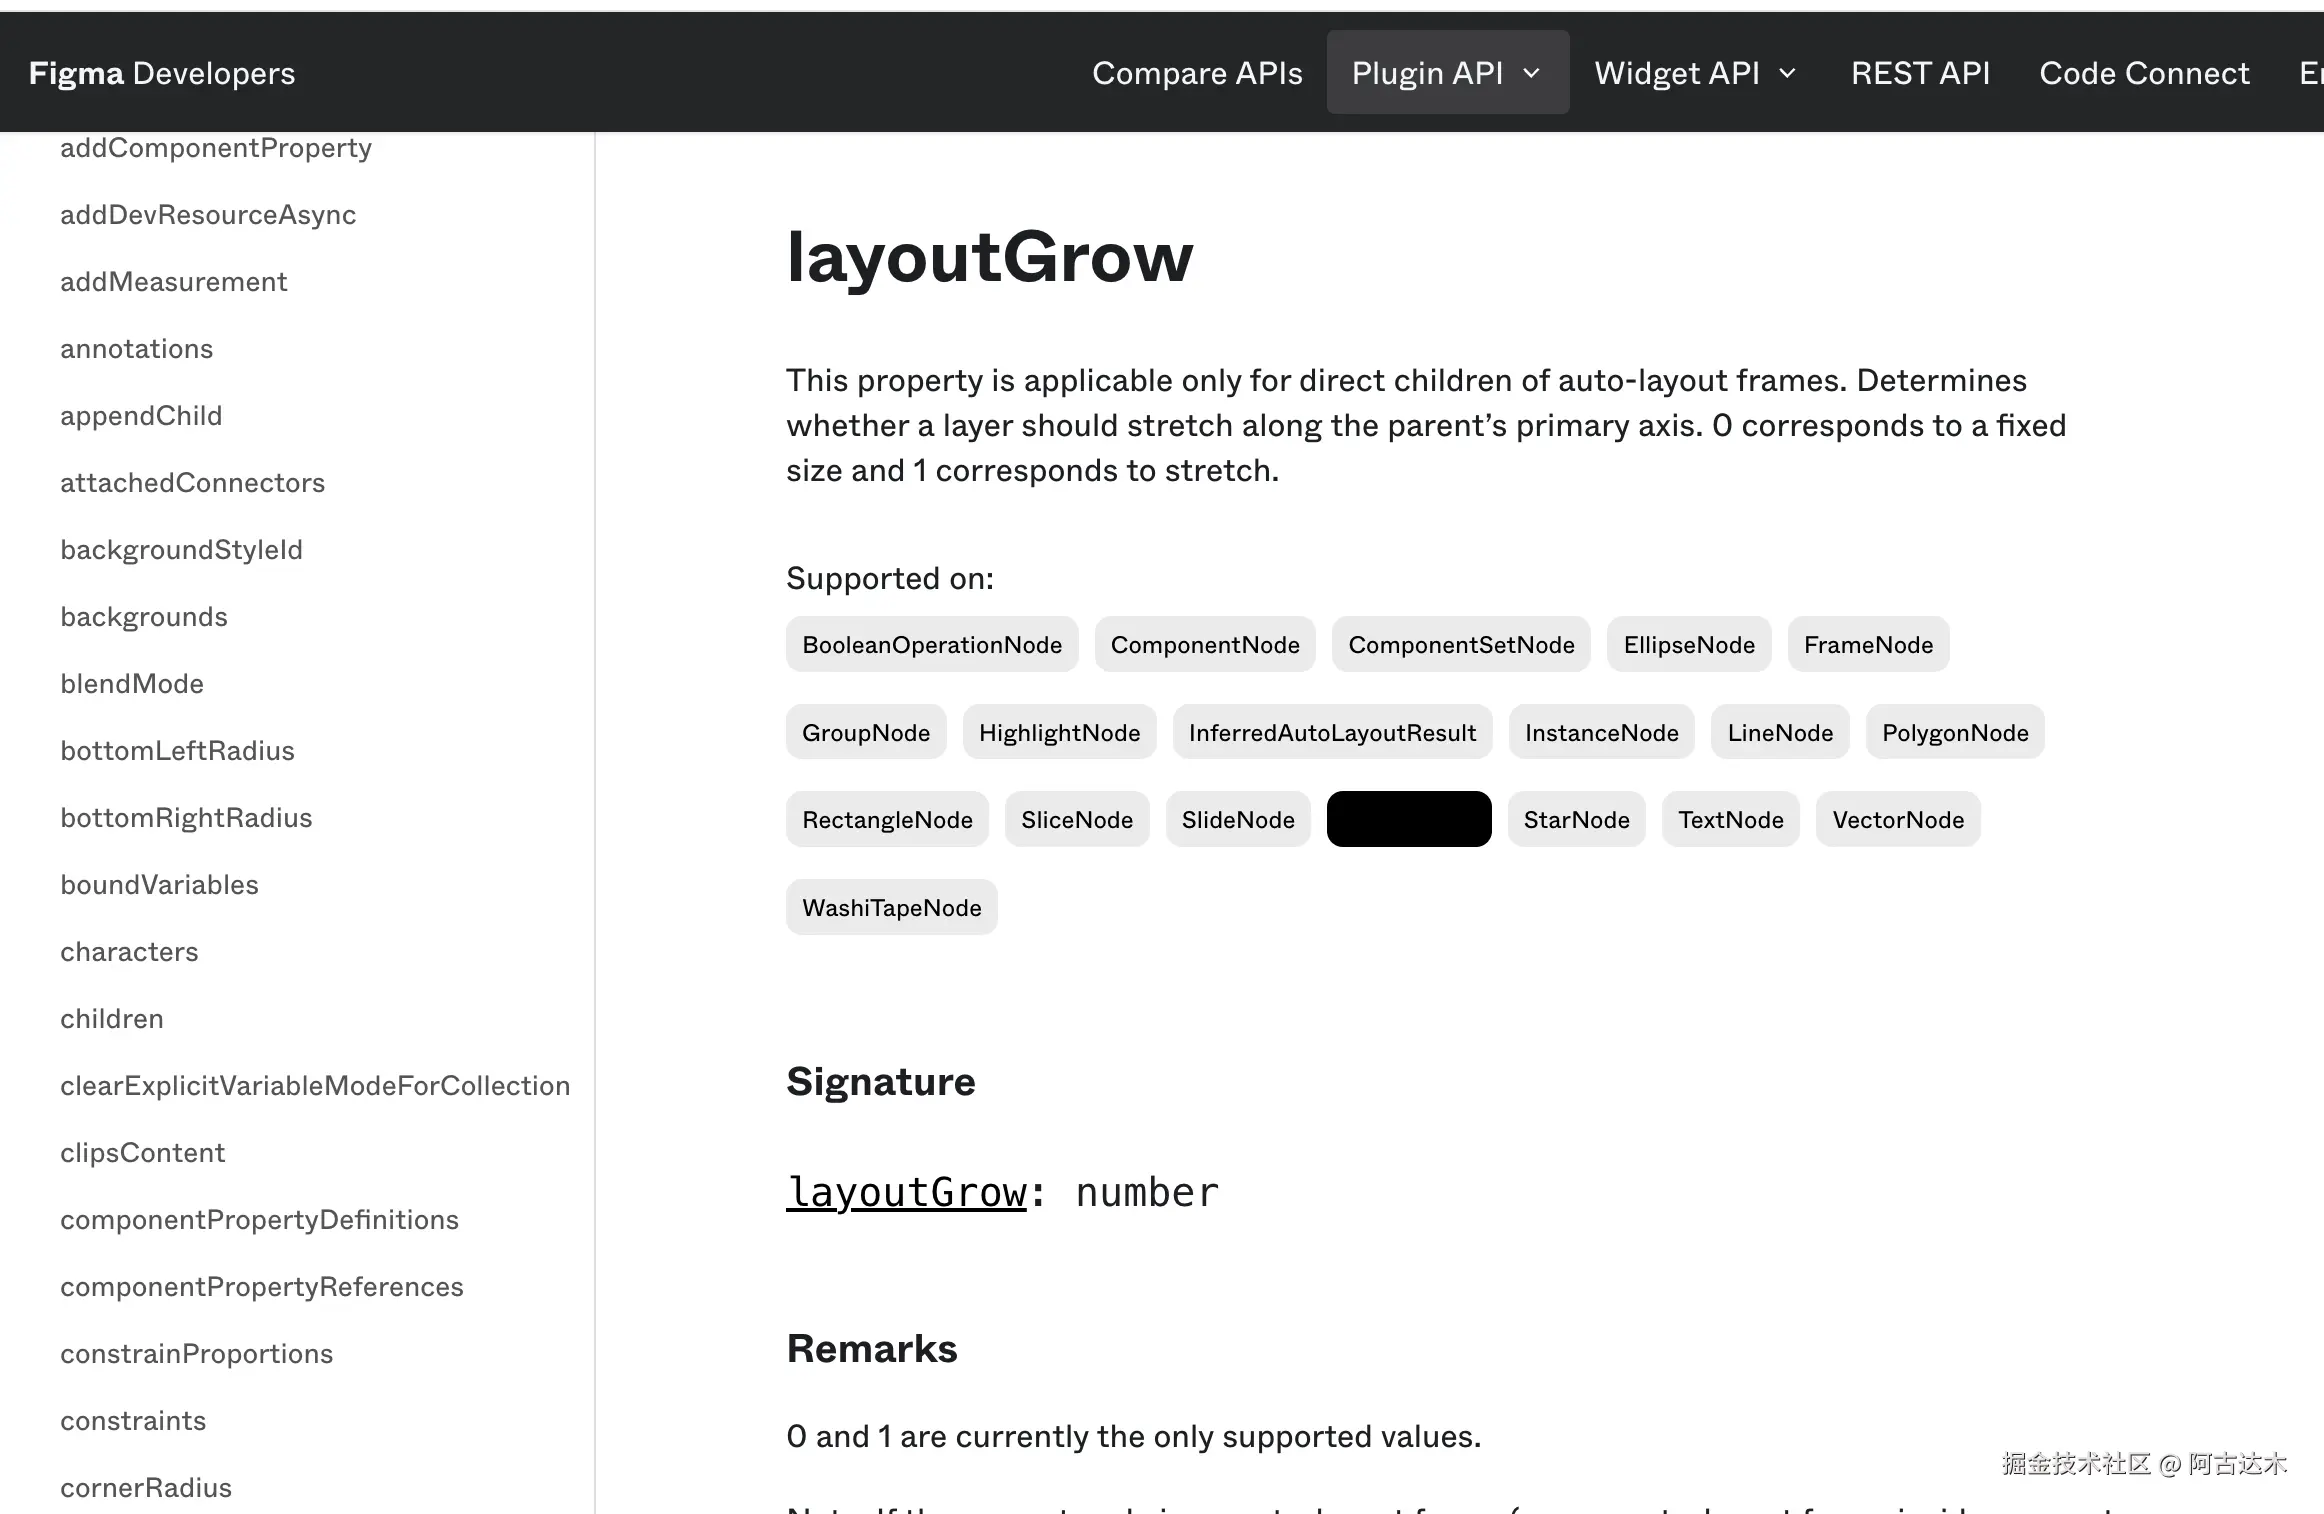
Task: Go to componentPropertyReferences sidebar item
Action: pyautogui.click(x=262, y=1287)
